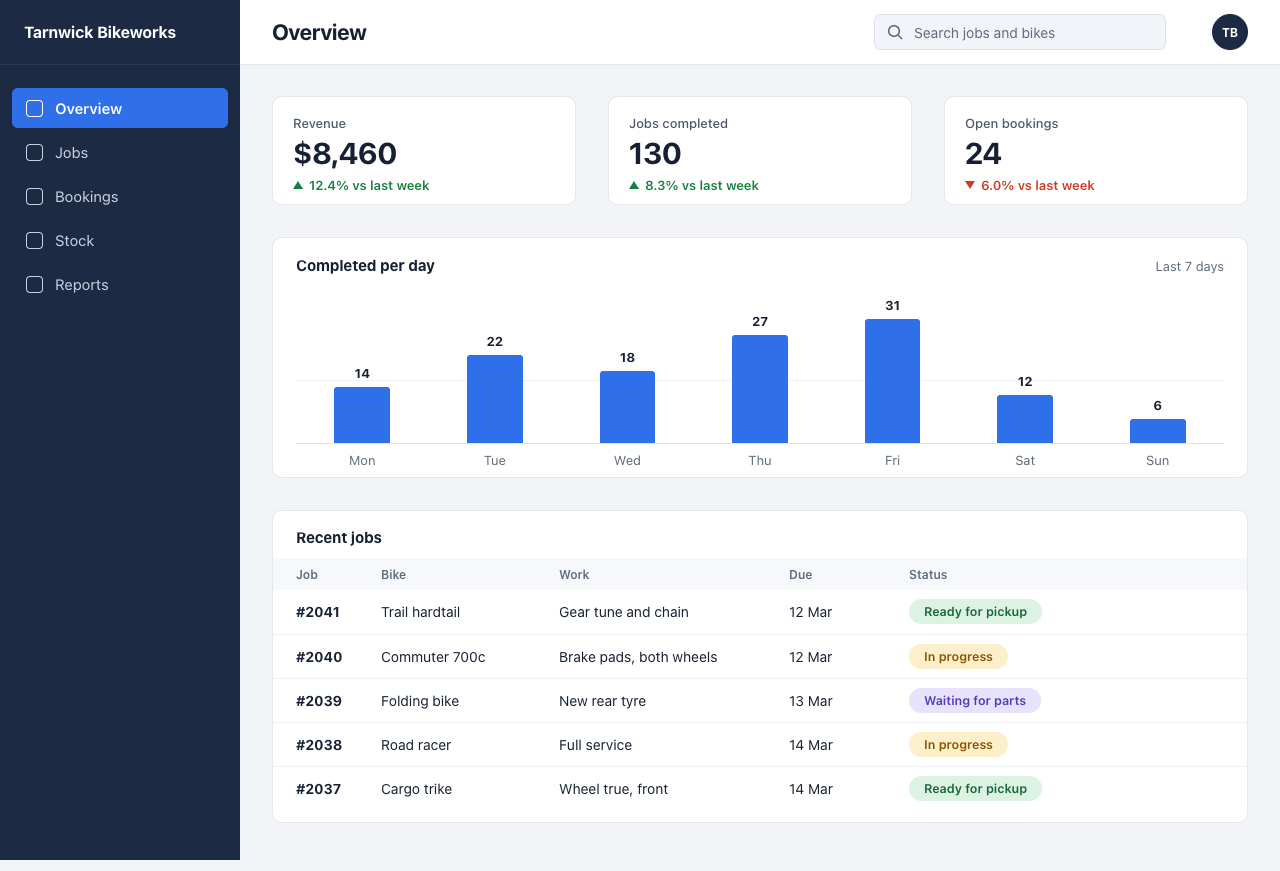The width and height of the screenshot is (1280, 871).
Task: Select the Revenue $8,460 card
Action: click(x=424, y=151)
